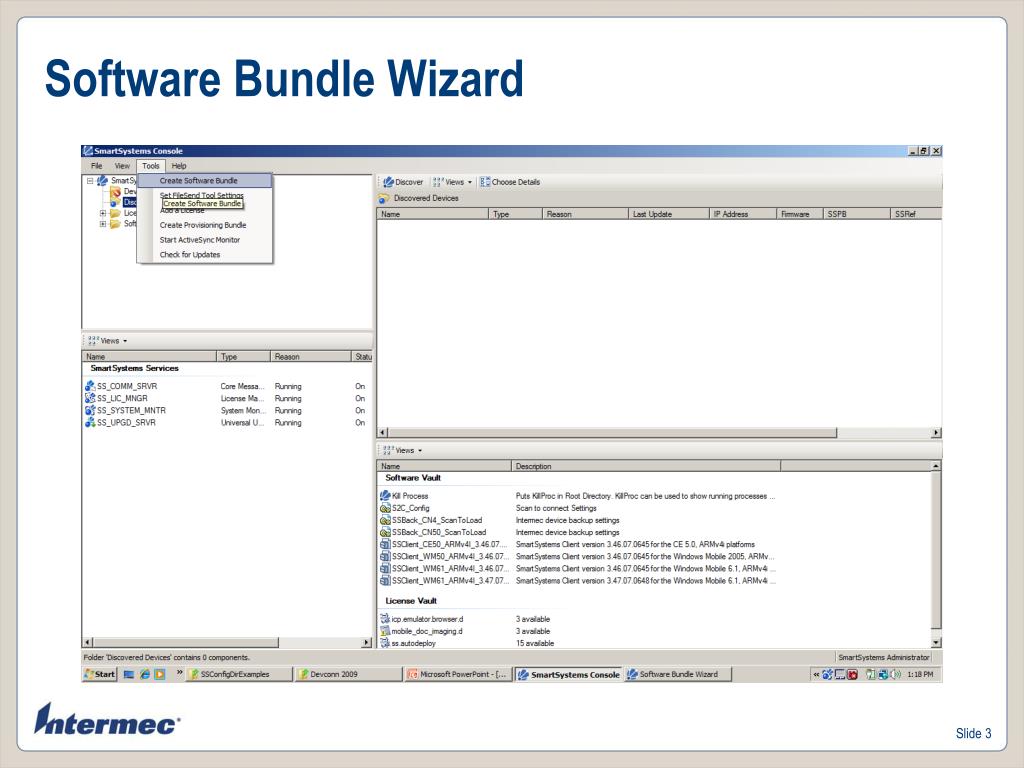Image resolution: width=1024 pixels, height=768 pixels.
Task: Click the Choose Details button label
Action: pos(516,182)
